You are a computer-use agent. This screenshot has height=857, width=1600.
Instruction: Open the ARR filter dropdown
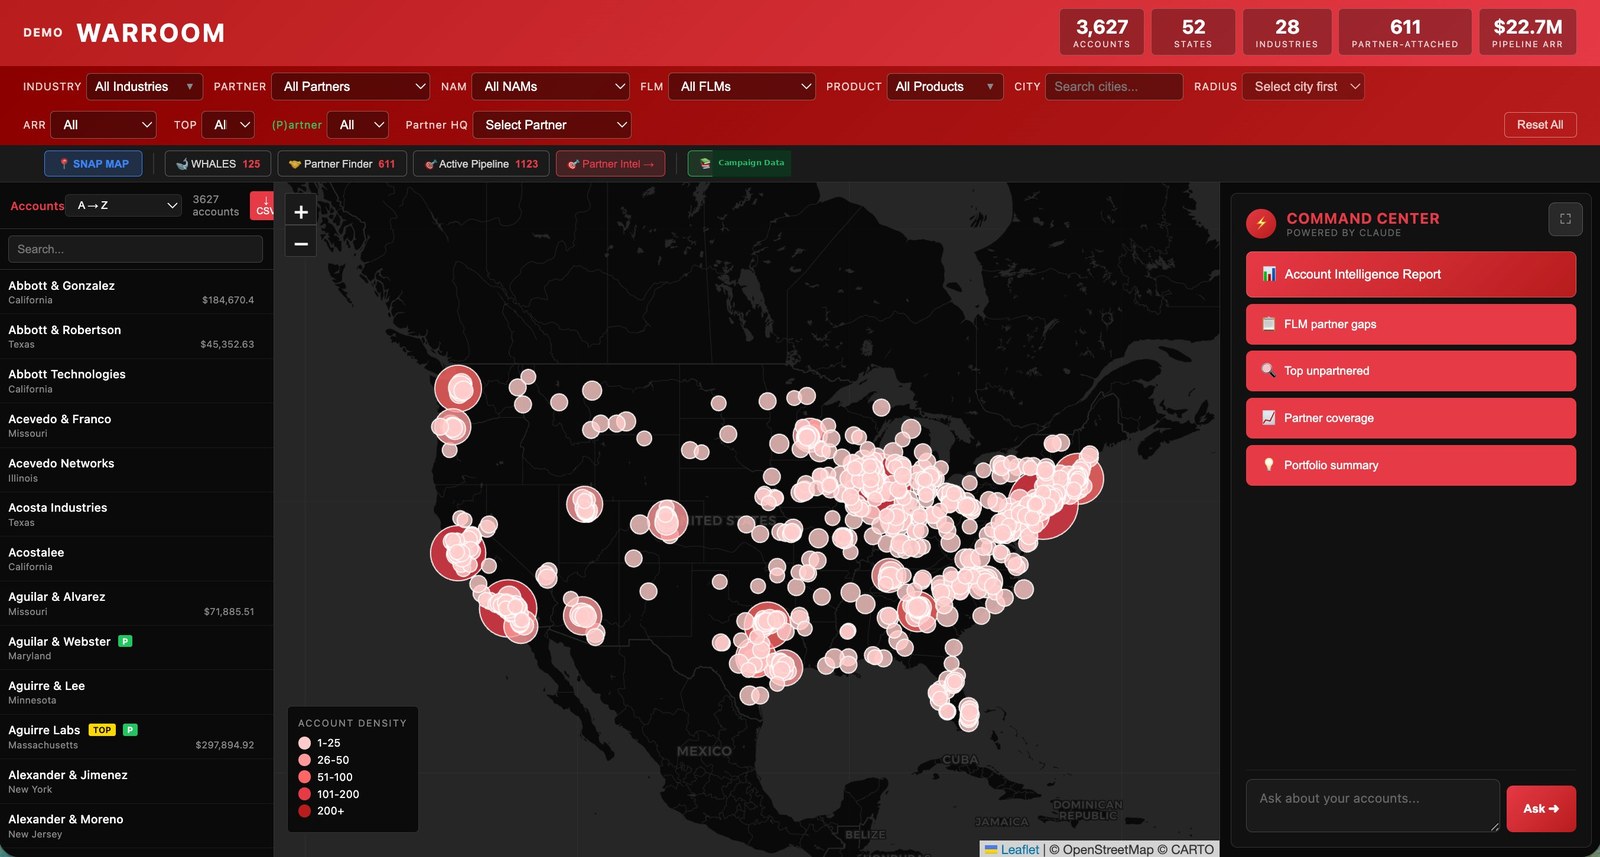click(x=104, y=125)
